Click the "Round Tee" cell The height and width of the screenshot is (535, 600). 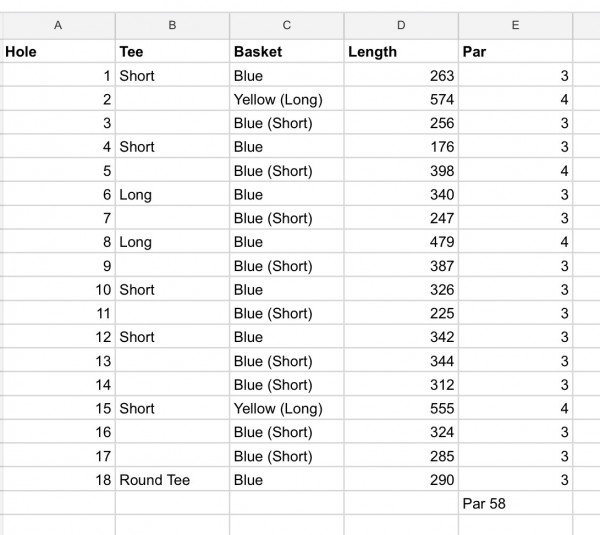coord(172,480)
